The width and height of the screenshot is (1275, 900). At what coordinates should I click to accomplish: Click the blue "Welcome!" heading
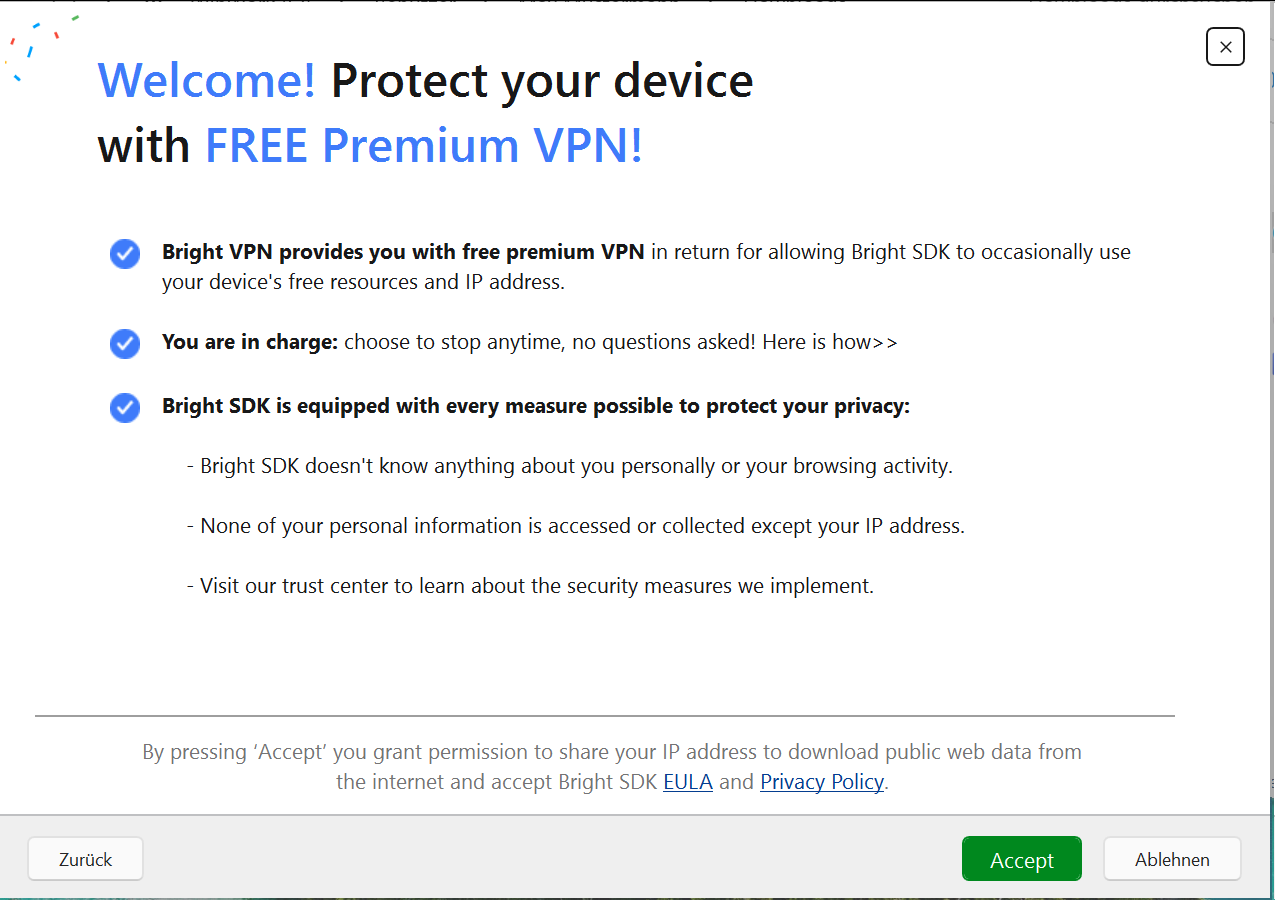pyautogui.click(x=207, y=80)
